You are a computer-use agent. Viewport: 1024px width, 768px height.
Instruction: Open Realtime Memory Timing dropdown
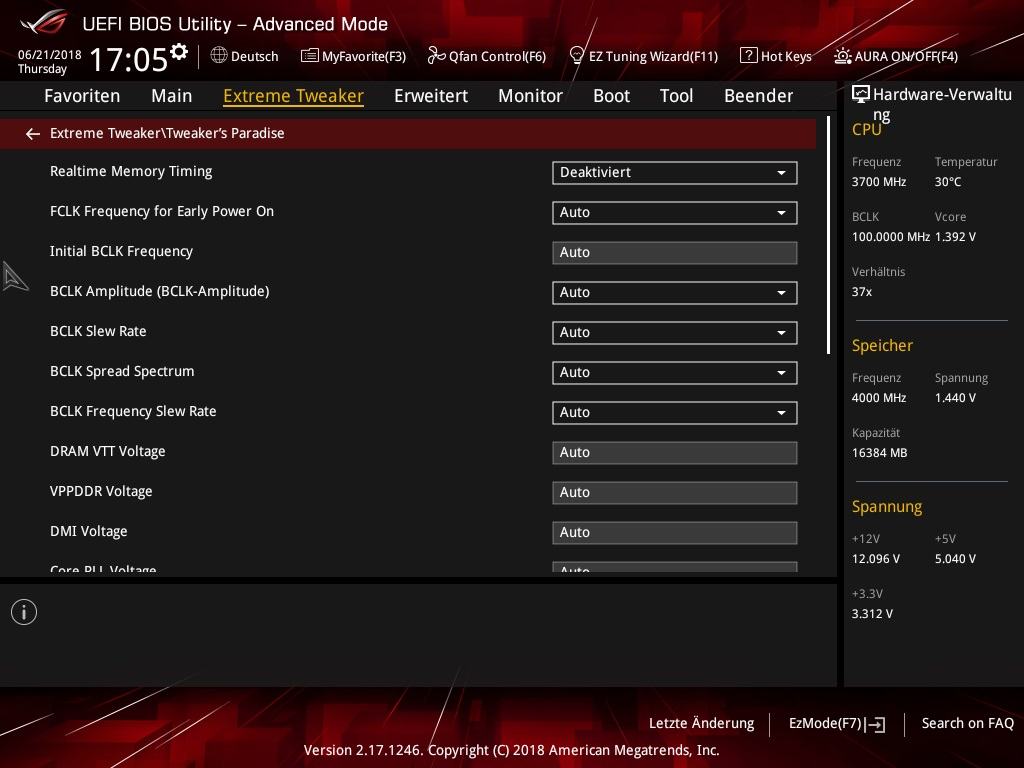675,173
